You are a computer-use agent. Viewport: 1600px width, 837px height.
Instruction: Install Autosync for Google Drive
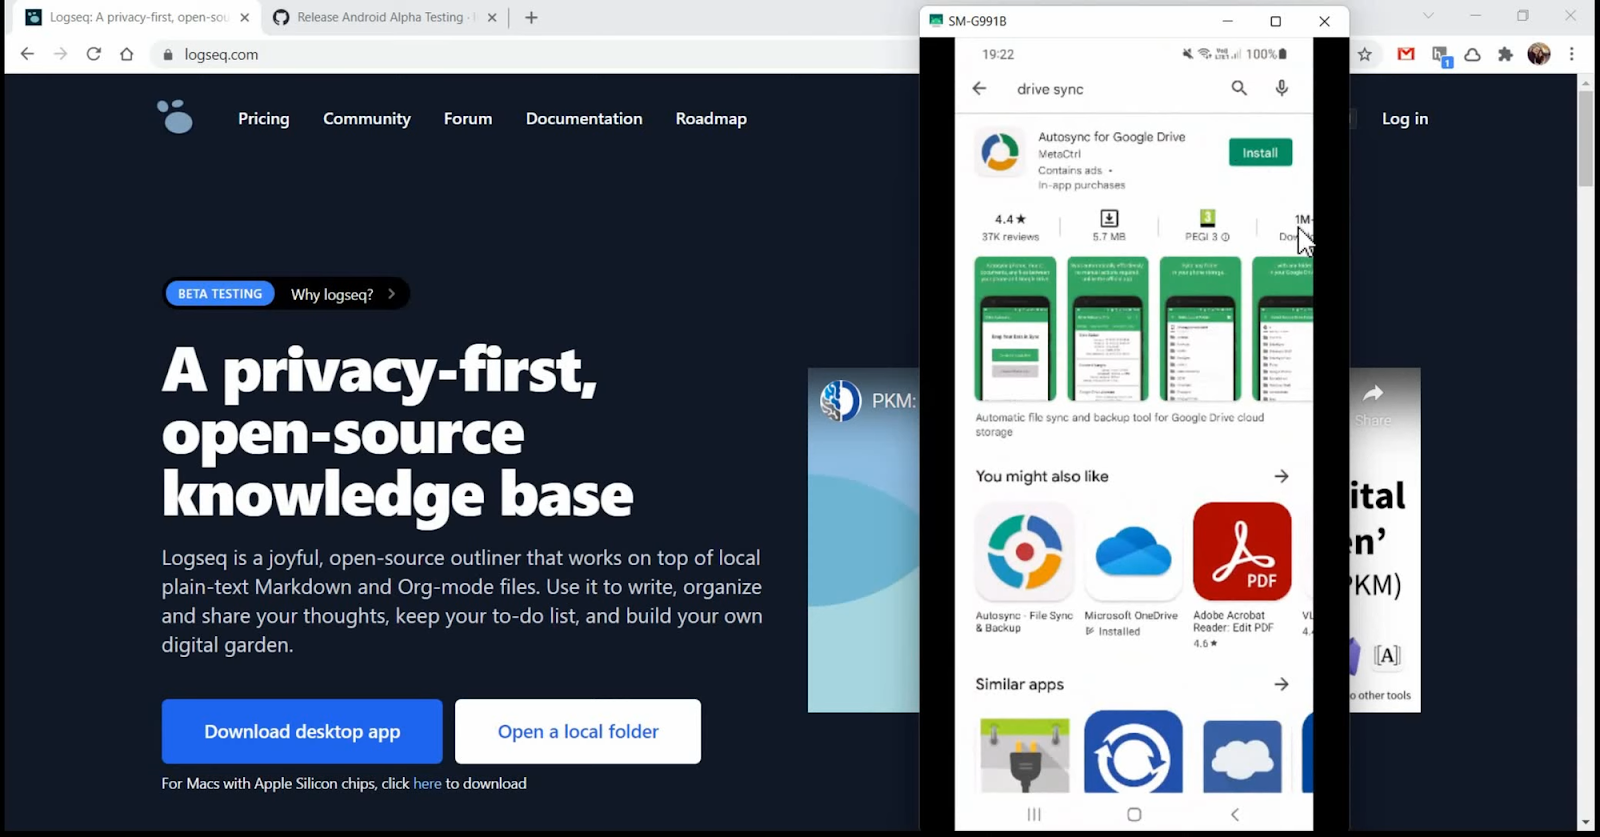[1260, 152]
